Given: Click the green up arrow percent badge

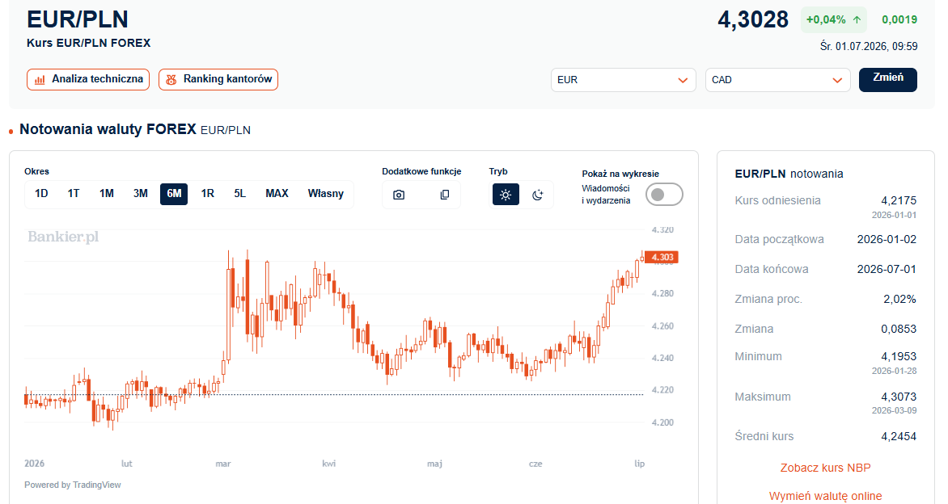Looking at the screenshot, I should [833, 20].
